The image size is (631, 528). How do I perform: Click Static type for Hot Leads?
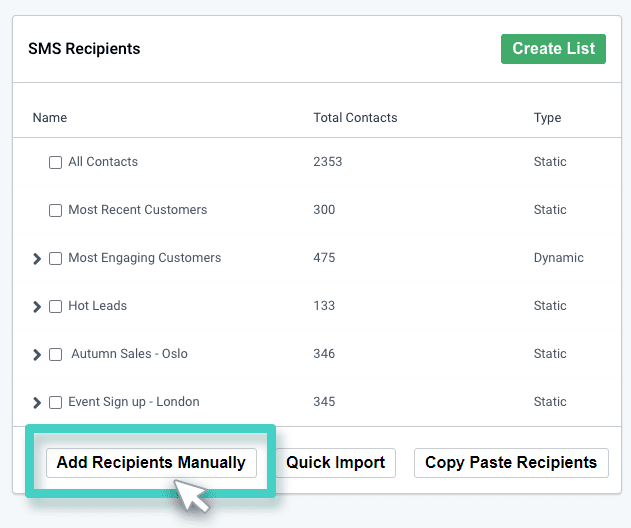(x=550, y=306)
